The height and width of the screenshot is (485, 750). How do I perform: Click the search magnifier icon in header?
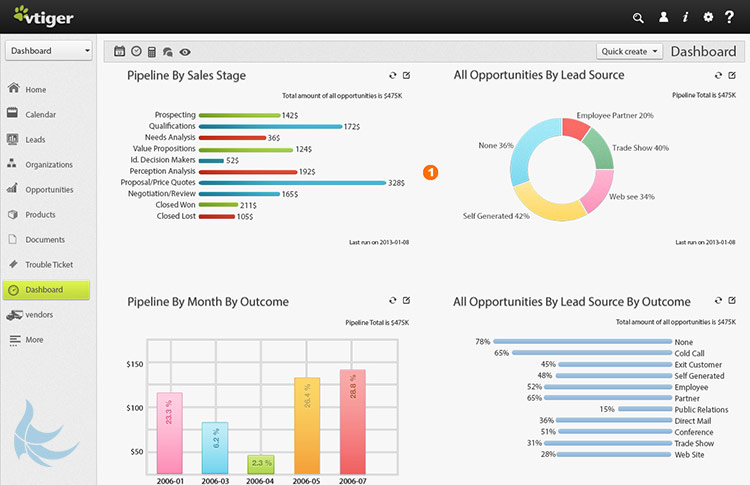click(638, 18)
